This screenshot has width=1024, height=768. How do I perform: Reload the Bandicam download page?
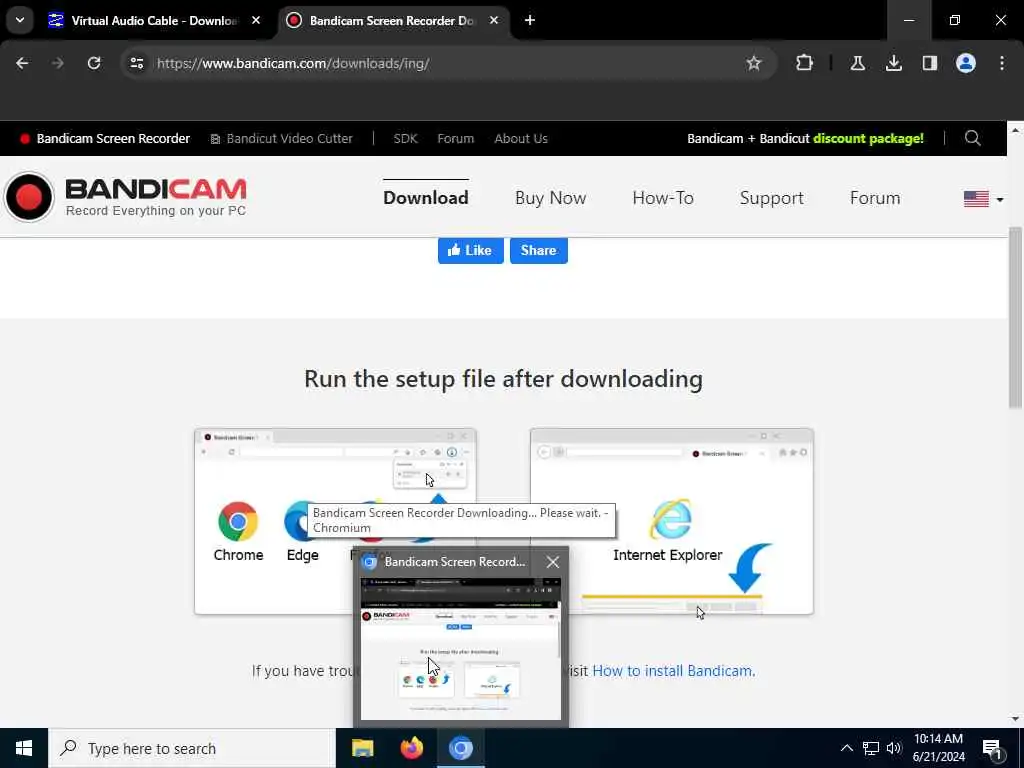(x=94, y=63)
